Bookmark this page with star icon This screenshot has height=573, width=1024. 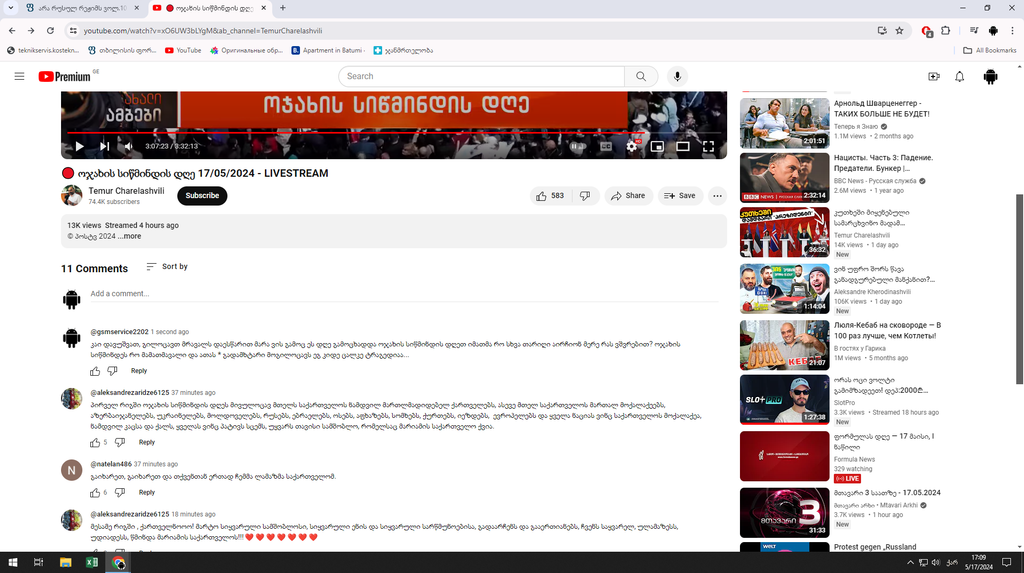[x=899, y=30]
